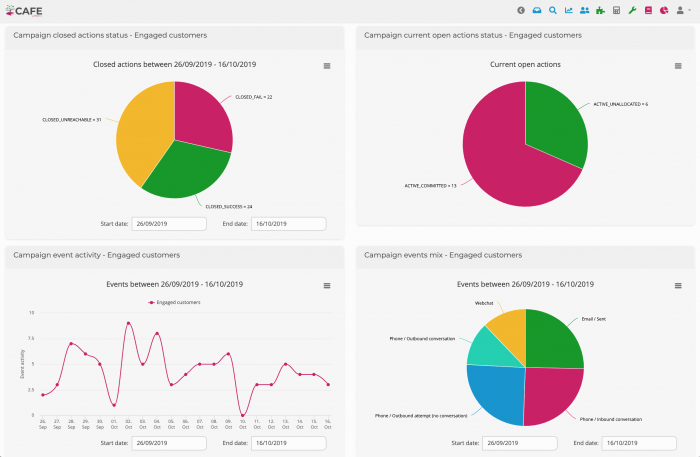Open the blue users group icon
Screen dimensions: 700x457
point(584,10)
